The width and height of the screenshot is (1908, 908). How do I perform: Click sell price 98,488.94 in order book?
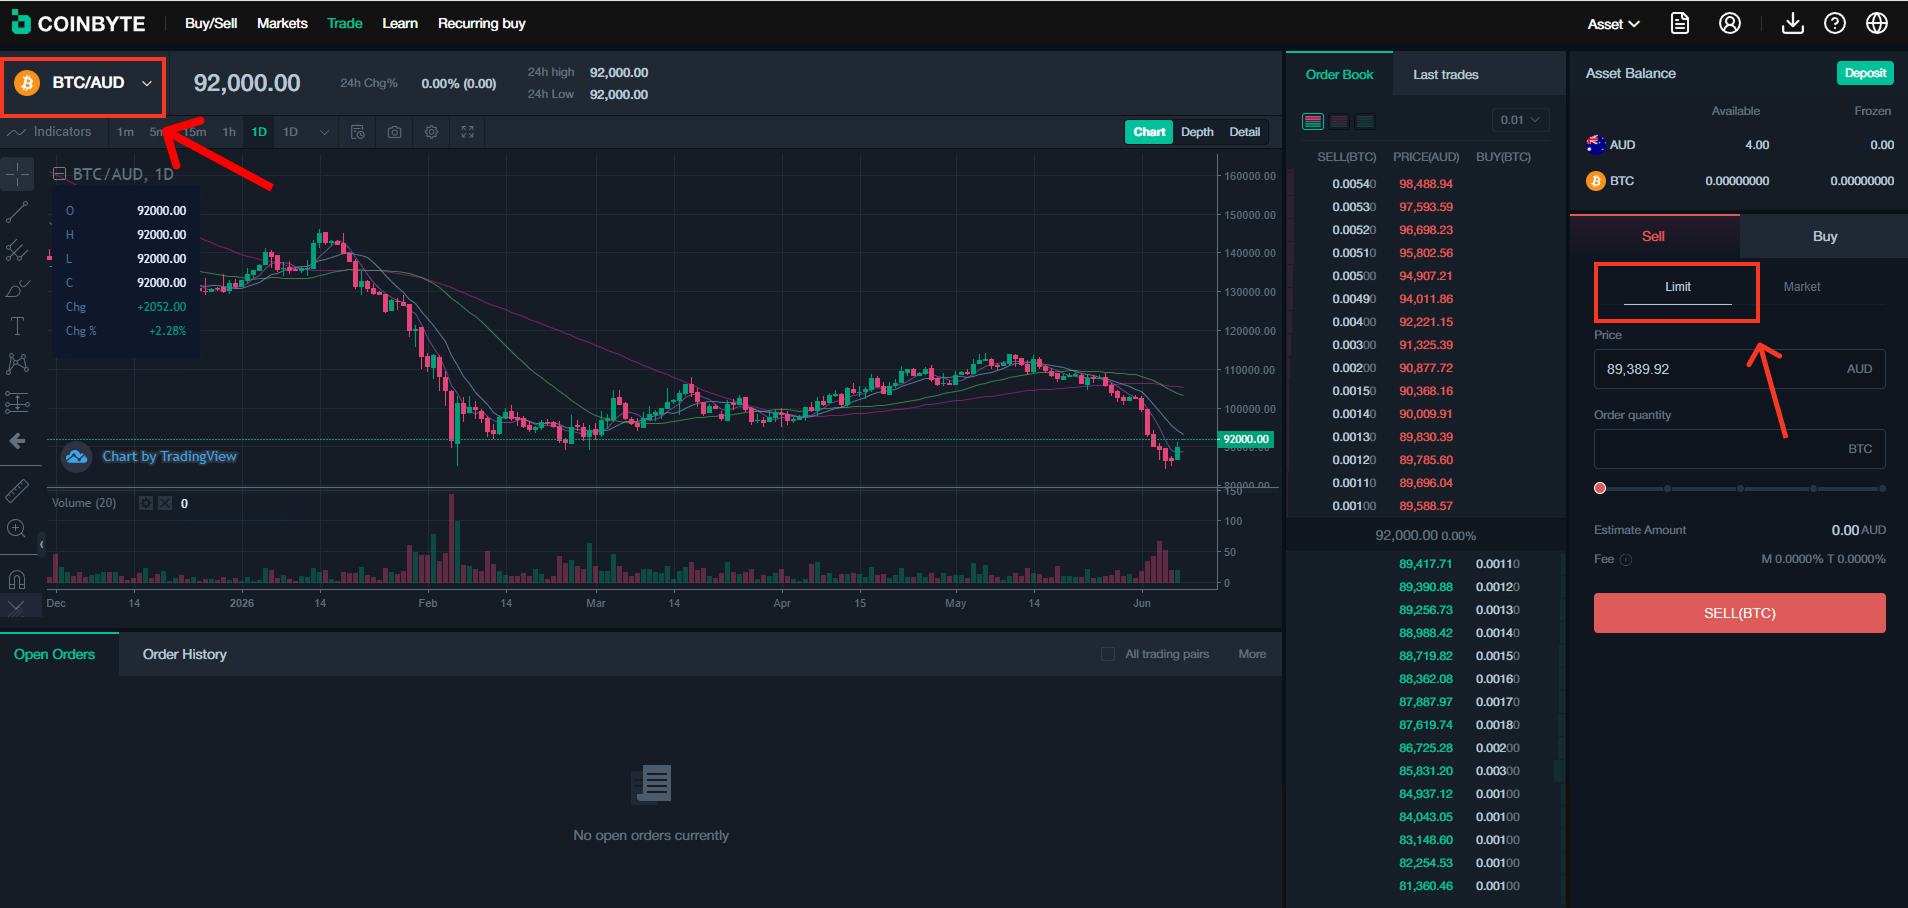(x=1426, y=184)
